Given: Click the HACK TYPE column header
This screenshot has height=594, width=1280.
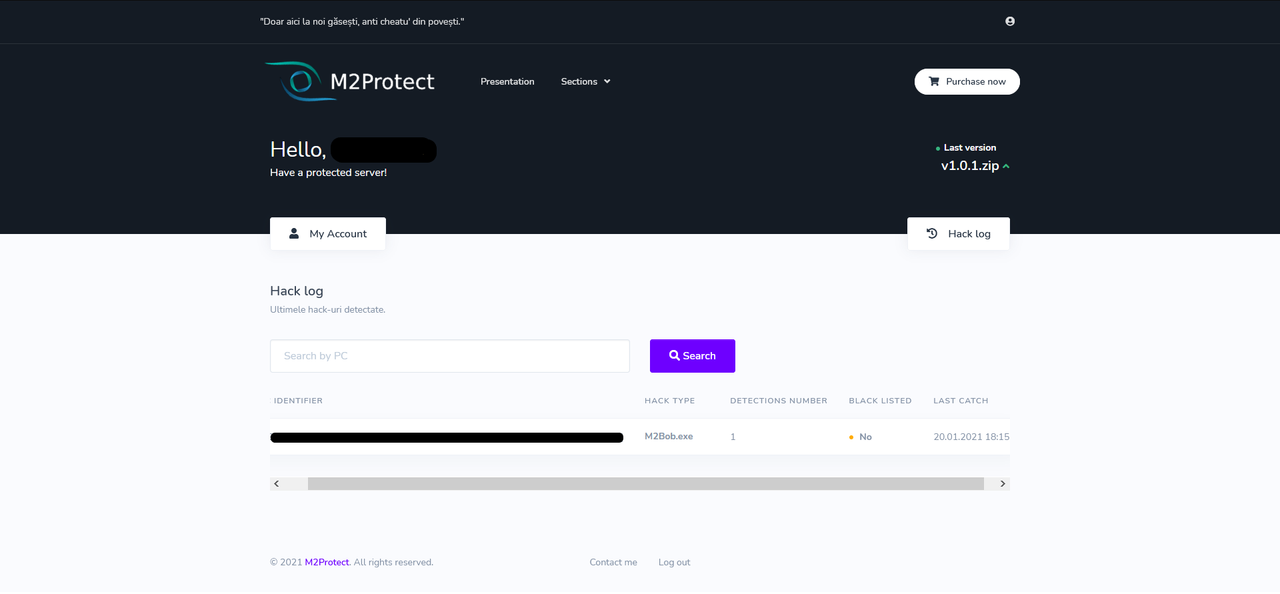Looking at the screenshot, I should pos(669,401).
